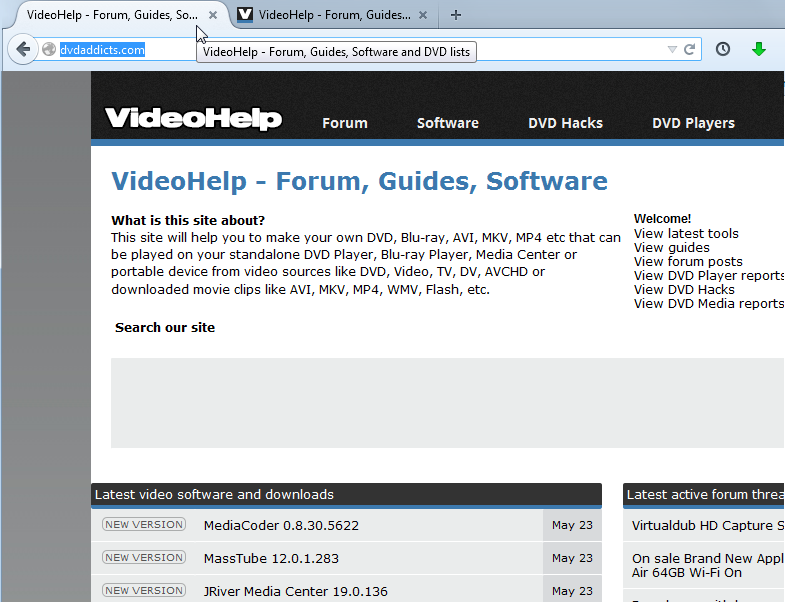Click the Welcome! heading
Image resolution: width=785 pixels, height=602 pixels.
pyautogui.click(x=662, y=218)
